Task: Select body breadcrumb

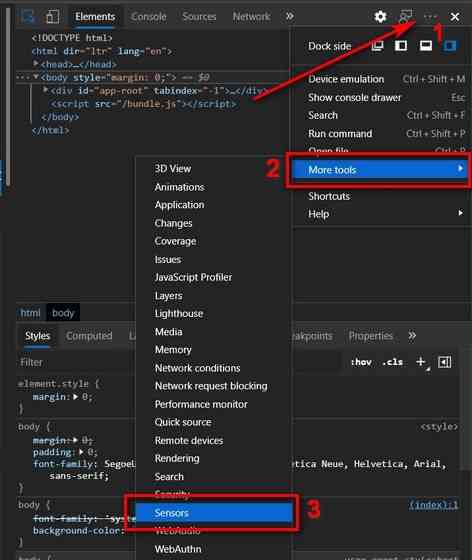Action: [63, 313]
